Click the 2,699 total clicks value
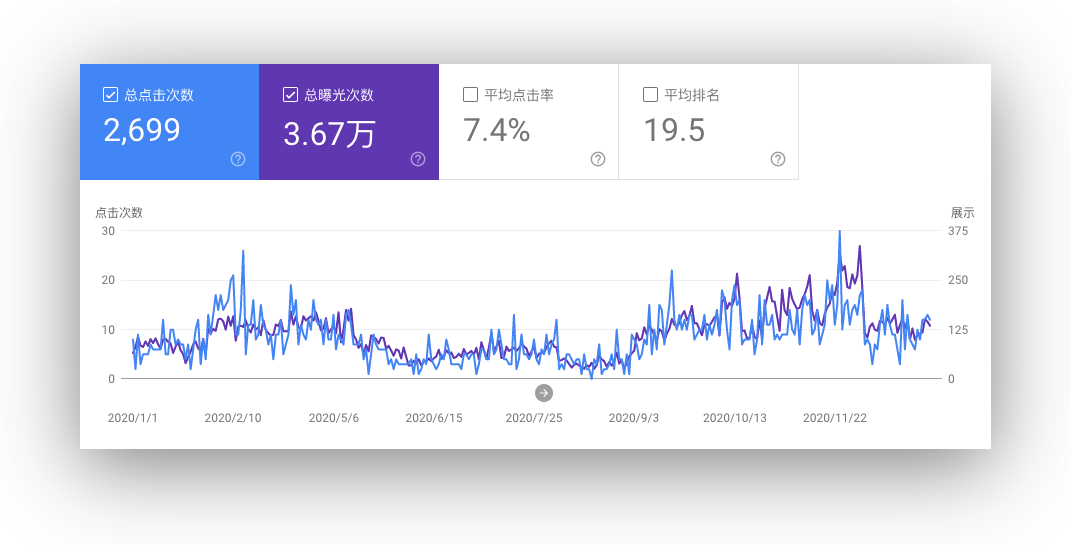This screenshot has height=545, width=1071. pos(142,130)
